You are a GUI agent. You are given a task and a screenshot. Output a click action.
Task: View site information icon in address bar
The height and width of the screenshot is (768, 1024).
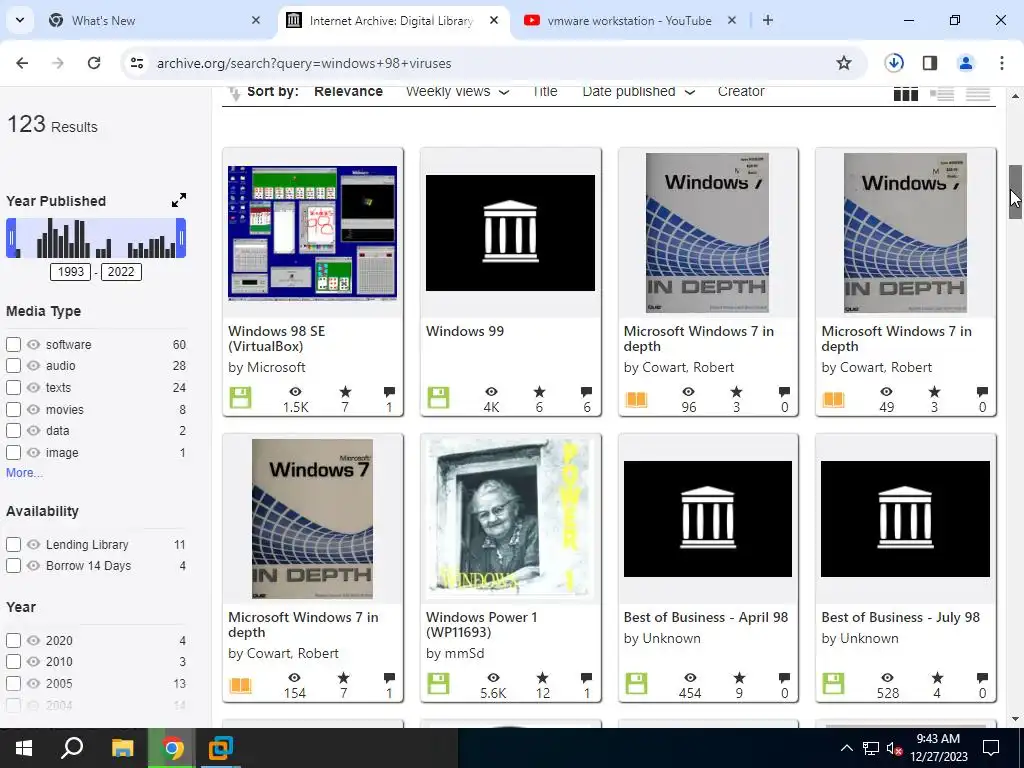(137, 63)
